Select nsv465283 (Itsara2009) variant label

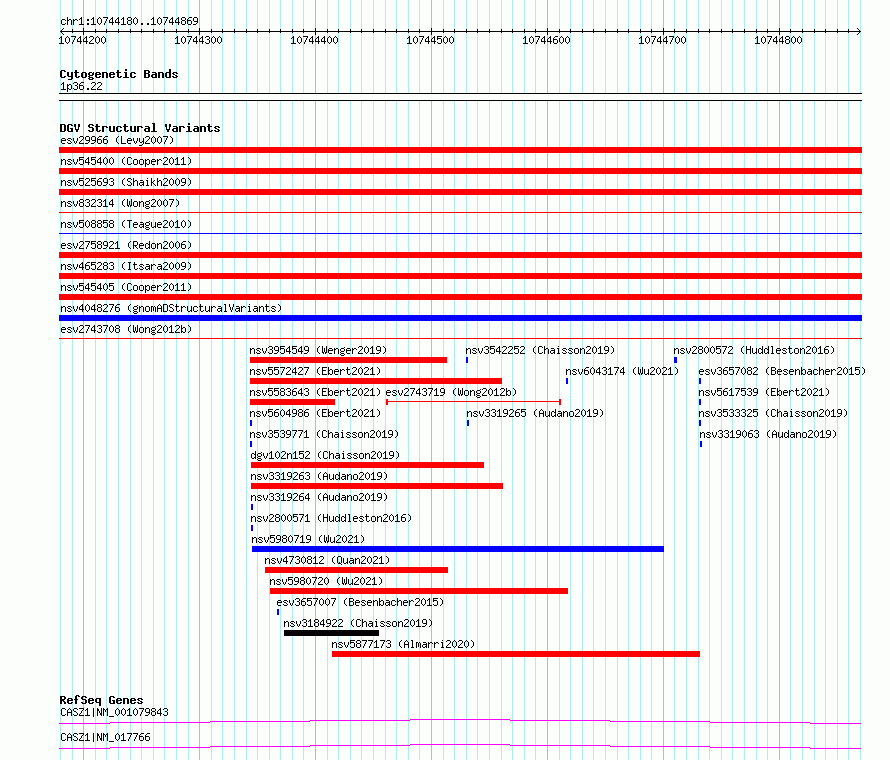pyautogui.click(x=126, y=266)
